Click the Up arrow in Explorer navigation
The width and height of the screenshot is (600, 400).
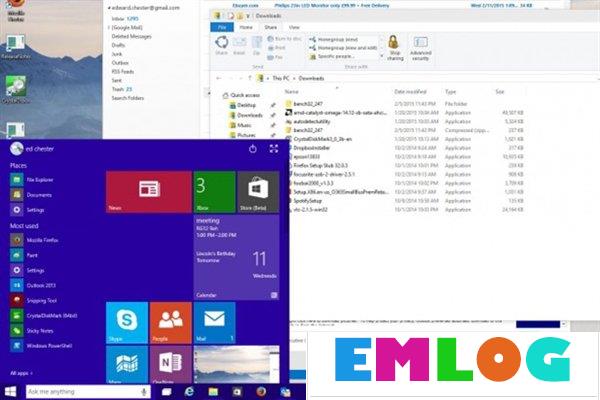point(249,78)
